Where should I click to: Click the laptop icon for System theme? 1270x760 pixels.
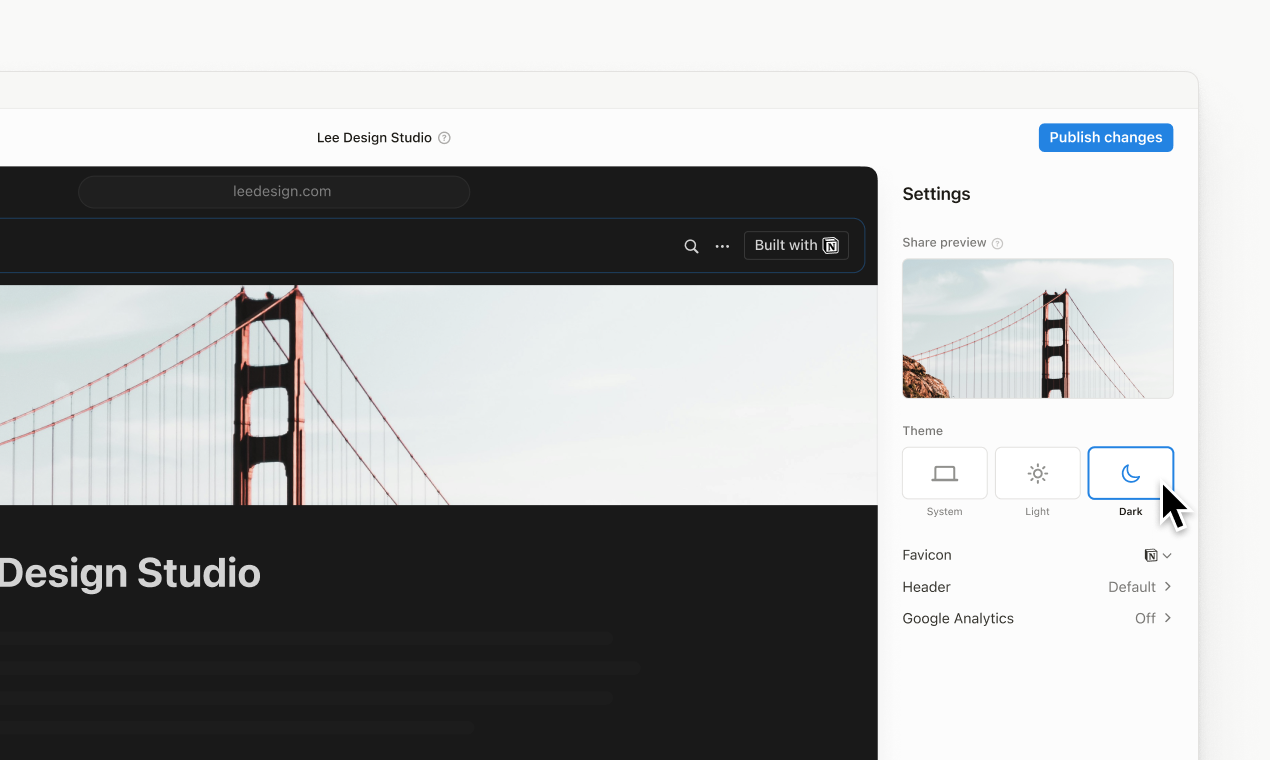coord(944,472)
